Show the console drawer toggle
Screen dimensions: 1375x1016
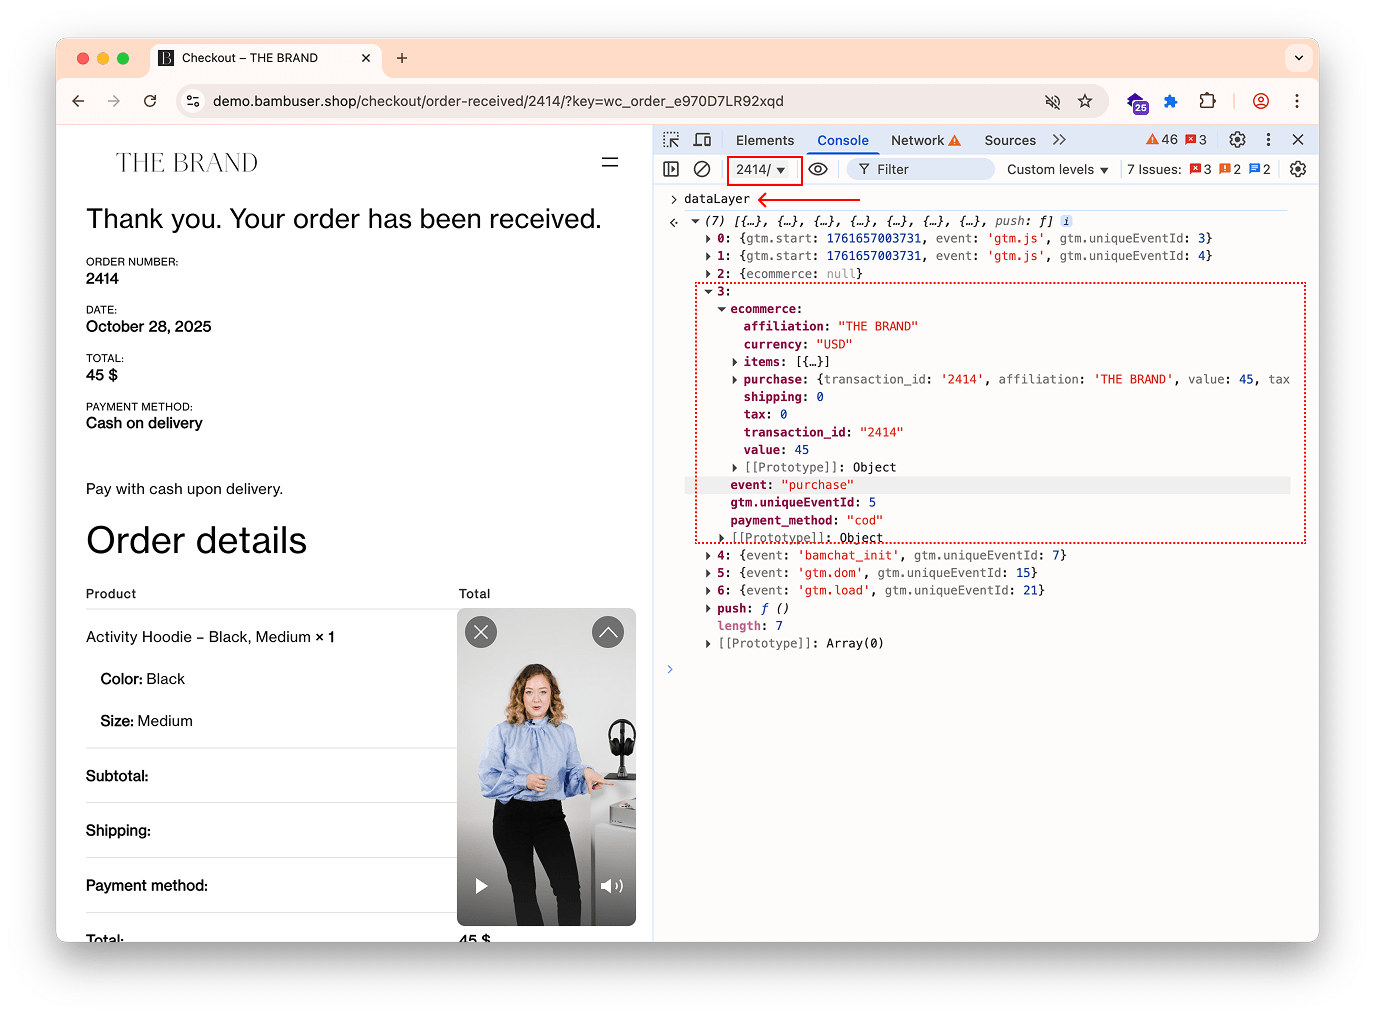[670, 168]
